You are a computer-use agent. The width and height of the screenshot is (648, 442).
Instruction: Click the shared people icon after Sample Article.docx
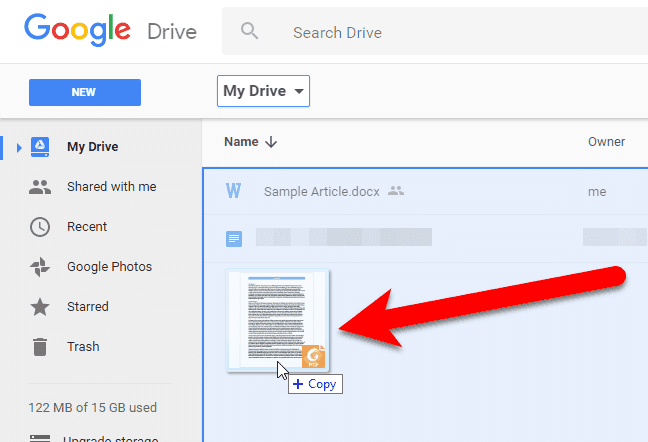click(x=396, y=191)
